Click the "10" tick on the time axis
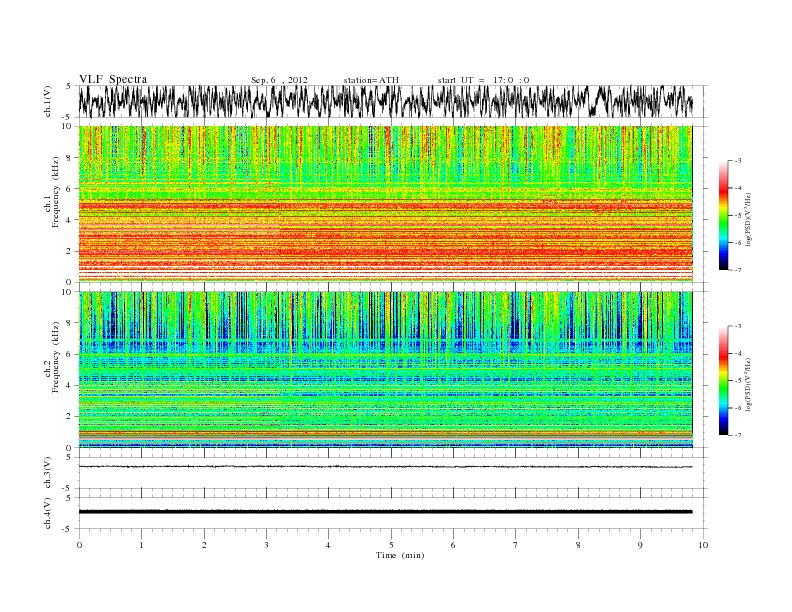This screenshot has width=792, height=612. click(703, 545)
